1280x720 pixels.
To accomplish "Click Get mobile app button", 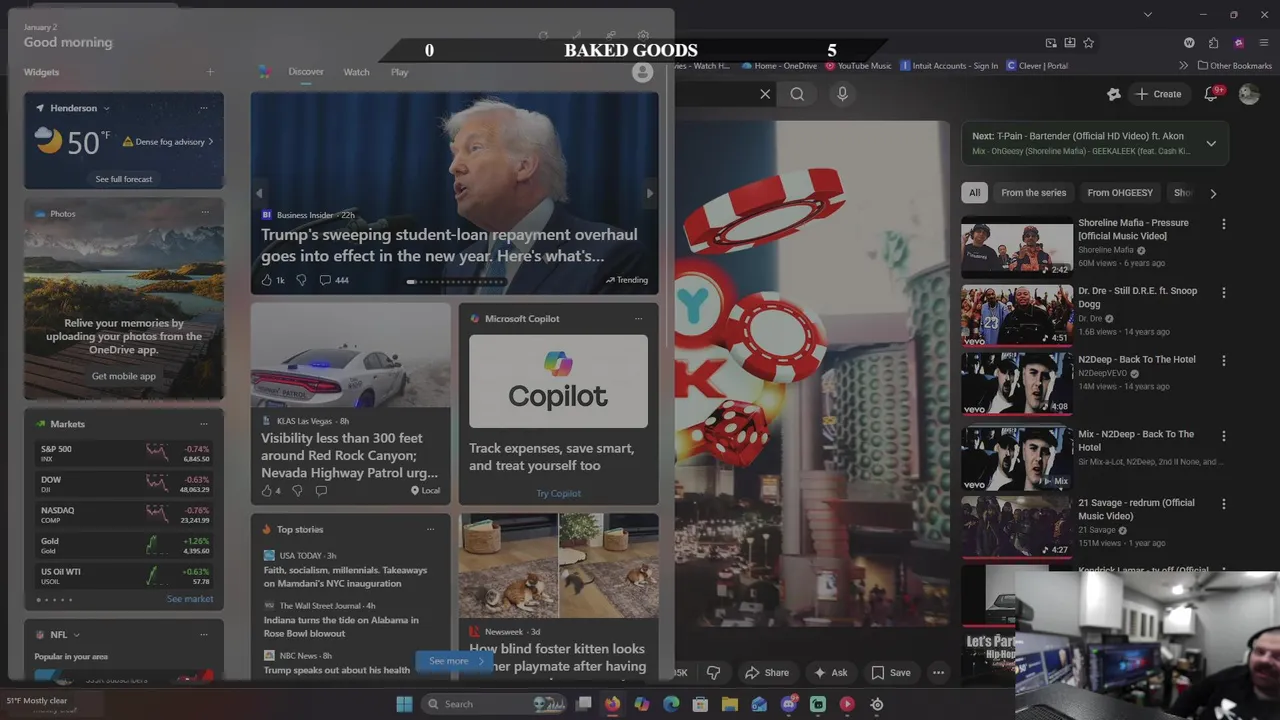I will (124, 376).
